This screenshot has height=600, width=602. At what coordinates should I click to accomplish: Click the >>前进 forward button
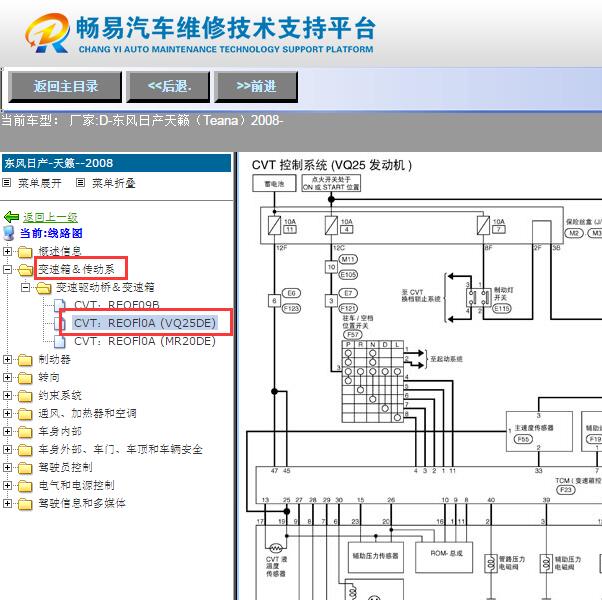[x=256, y=87]
